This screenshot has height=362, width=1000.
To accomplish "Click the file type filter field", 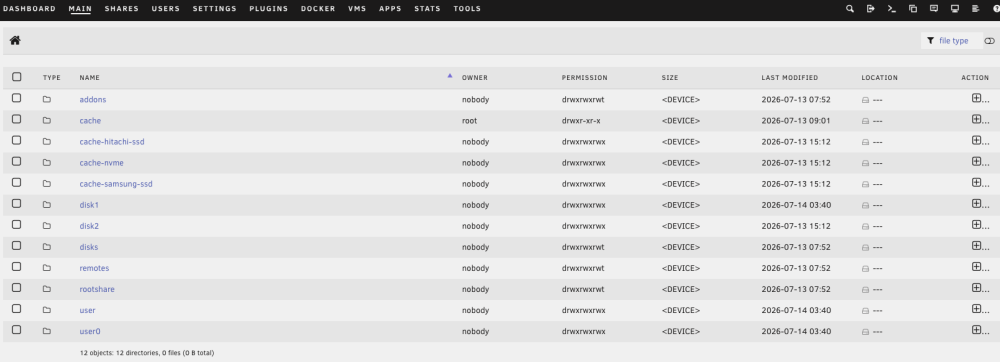I will click(953, 41).
